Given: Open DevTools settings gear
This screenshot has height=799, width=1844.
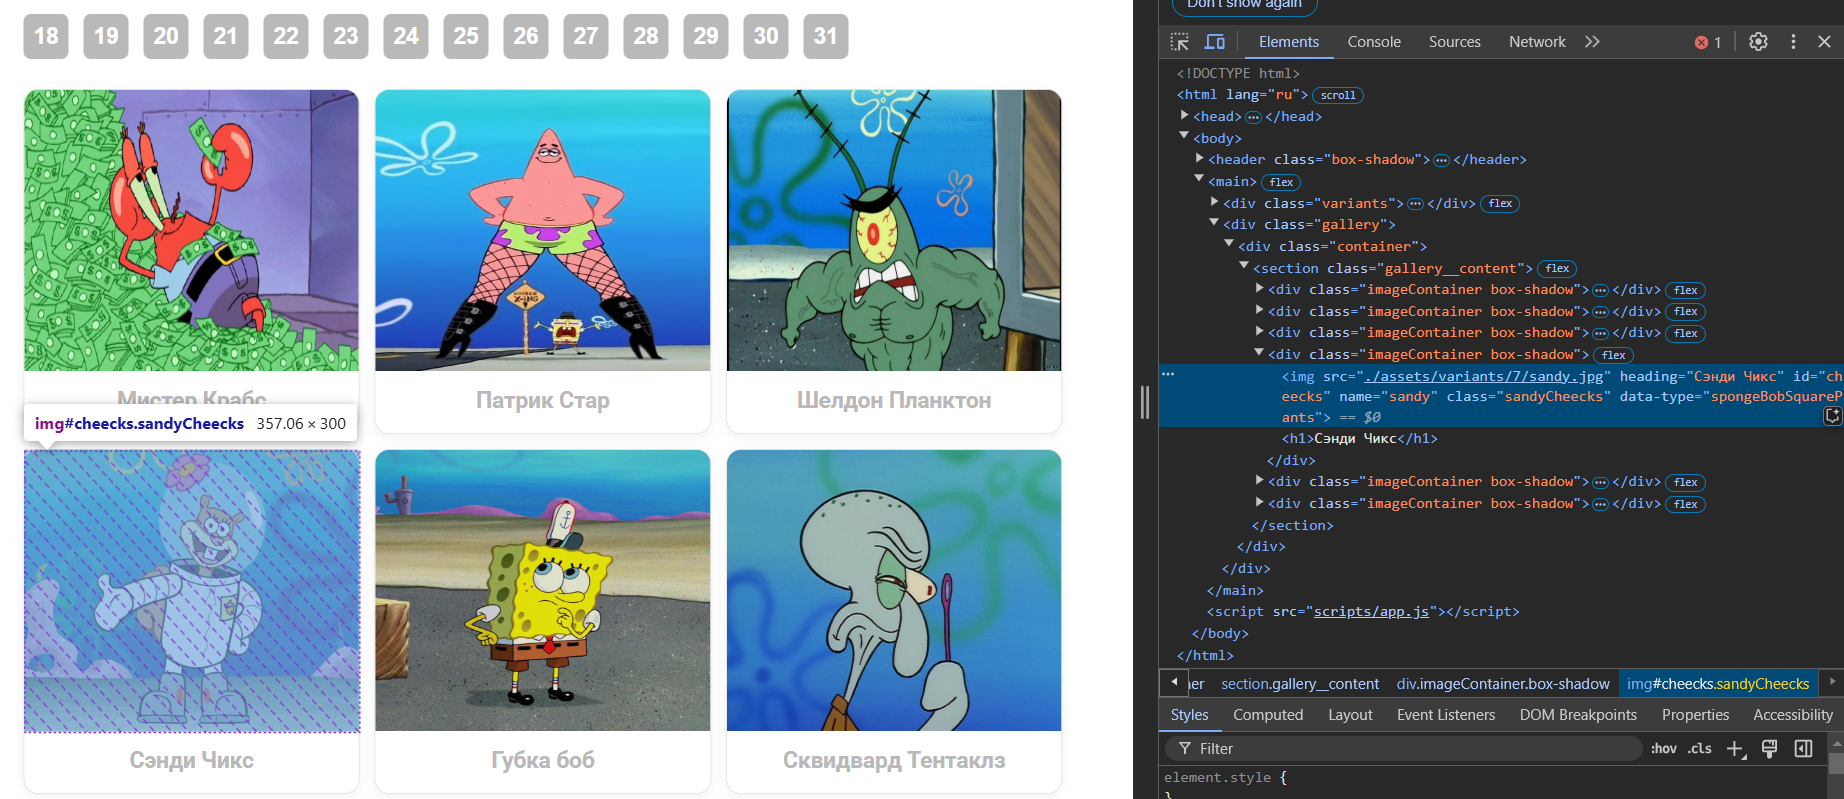Looking at the screenshot, I should point(1758,42).
